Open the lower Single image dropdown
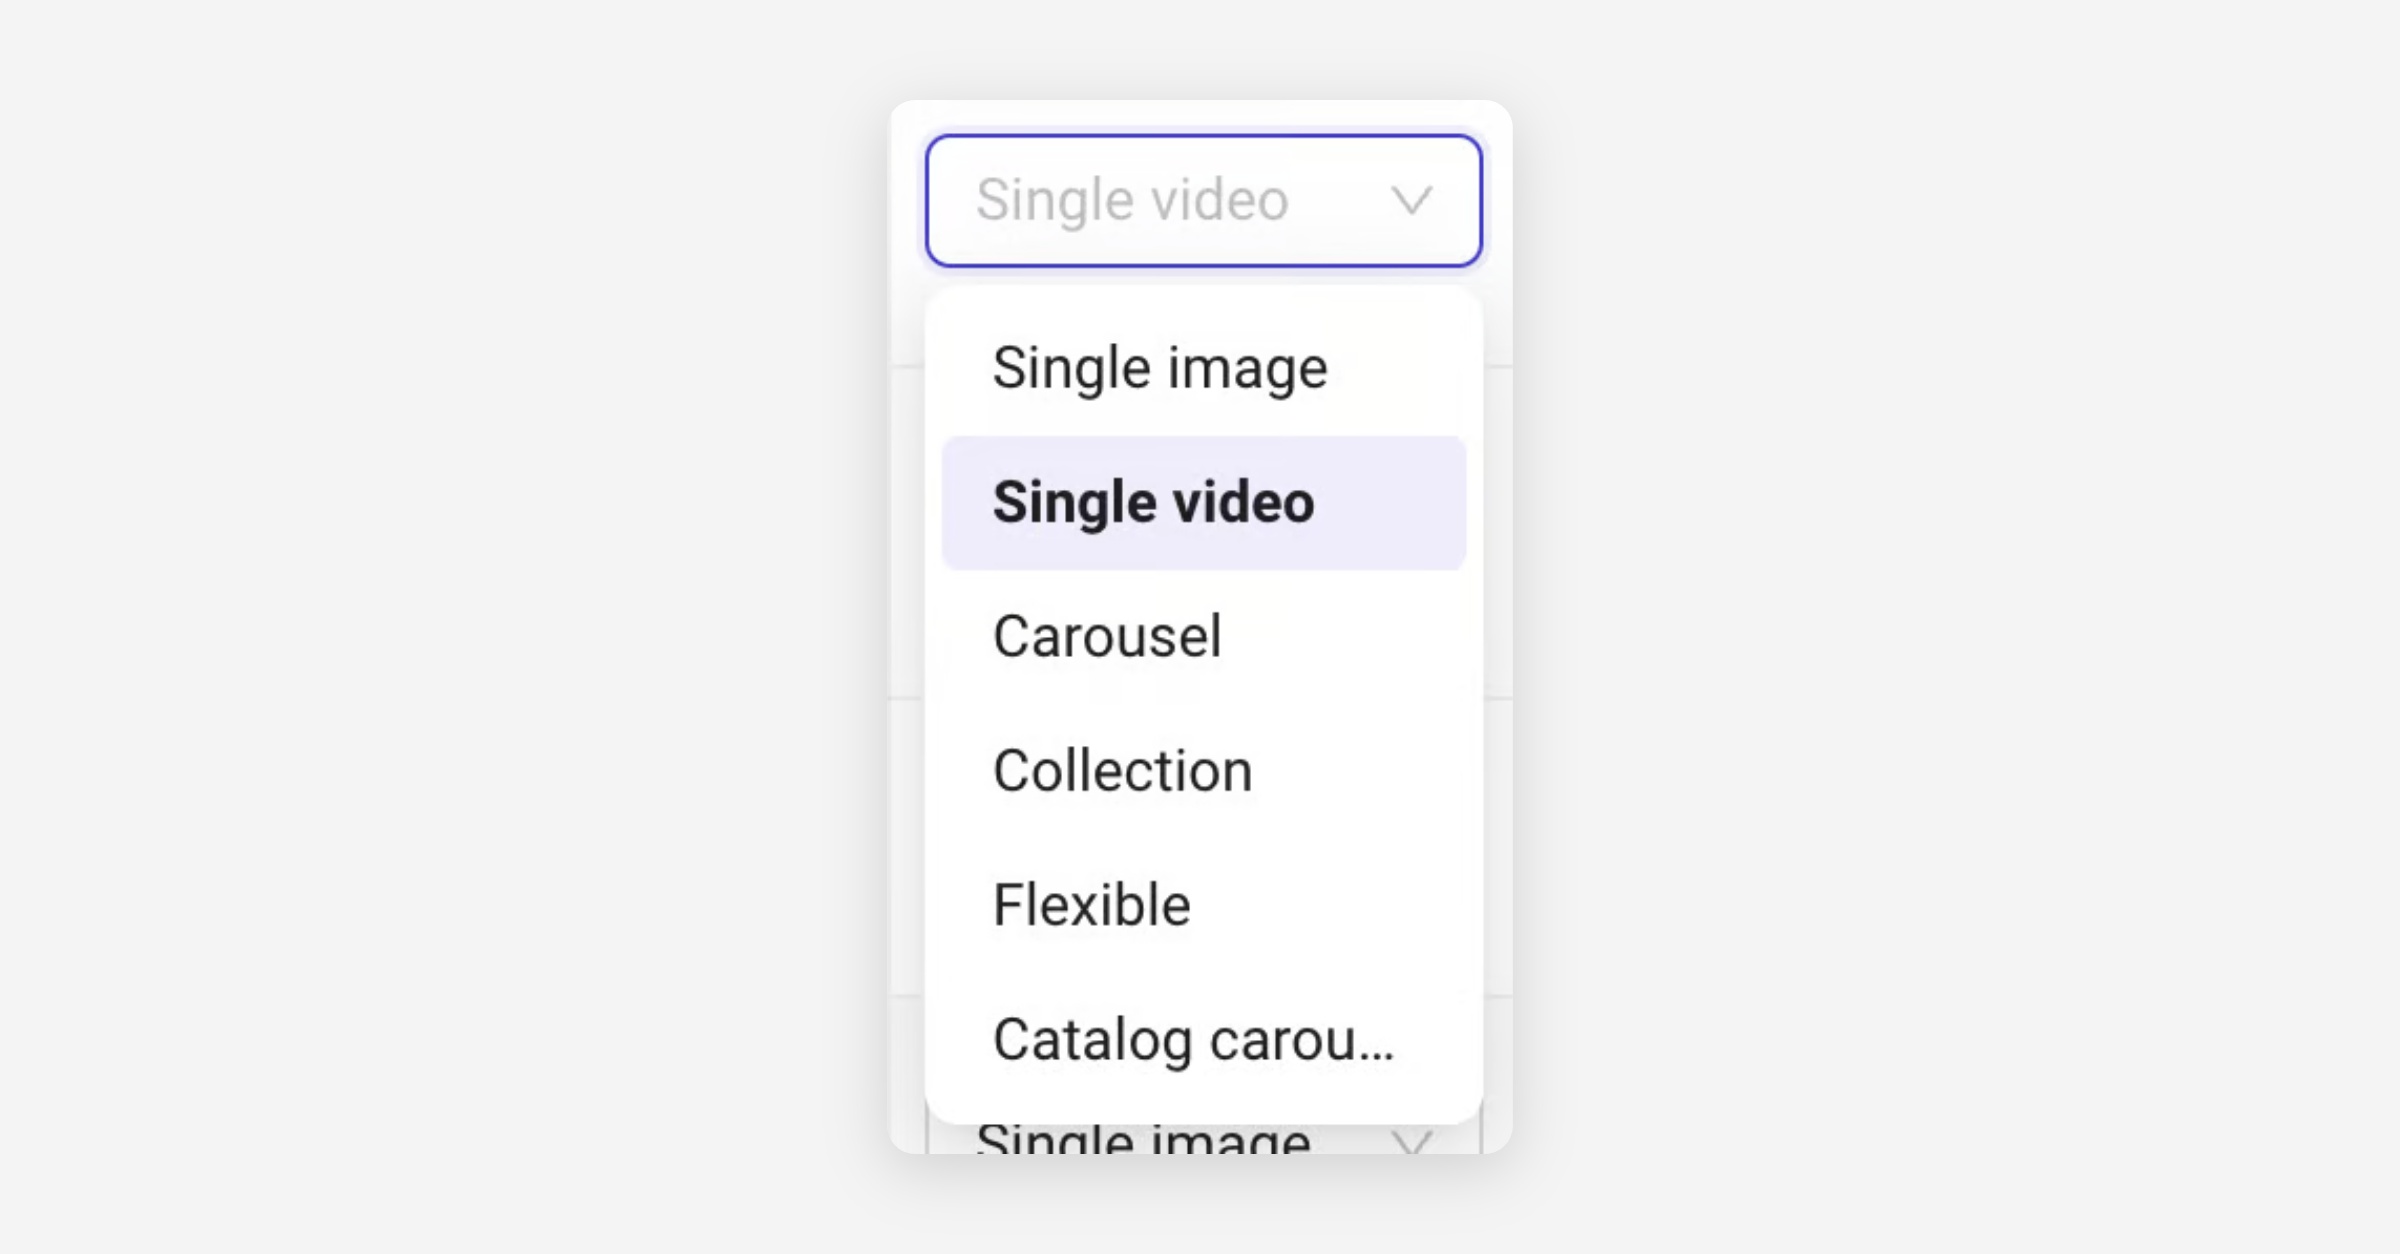This screenshot has width=2400, height=1254. click(x=1203, y=1140)
